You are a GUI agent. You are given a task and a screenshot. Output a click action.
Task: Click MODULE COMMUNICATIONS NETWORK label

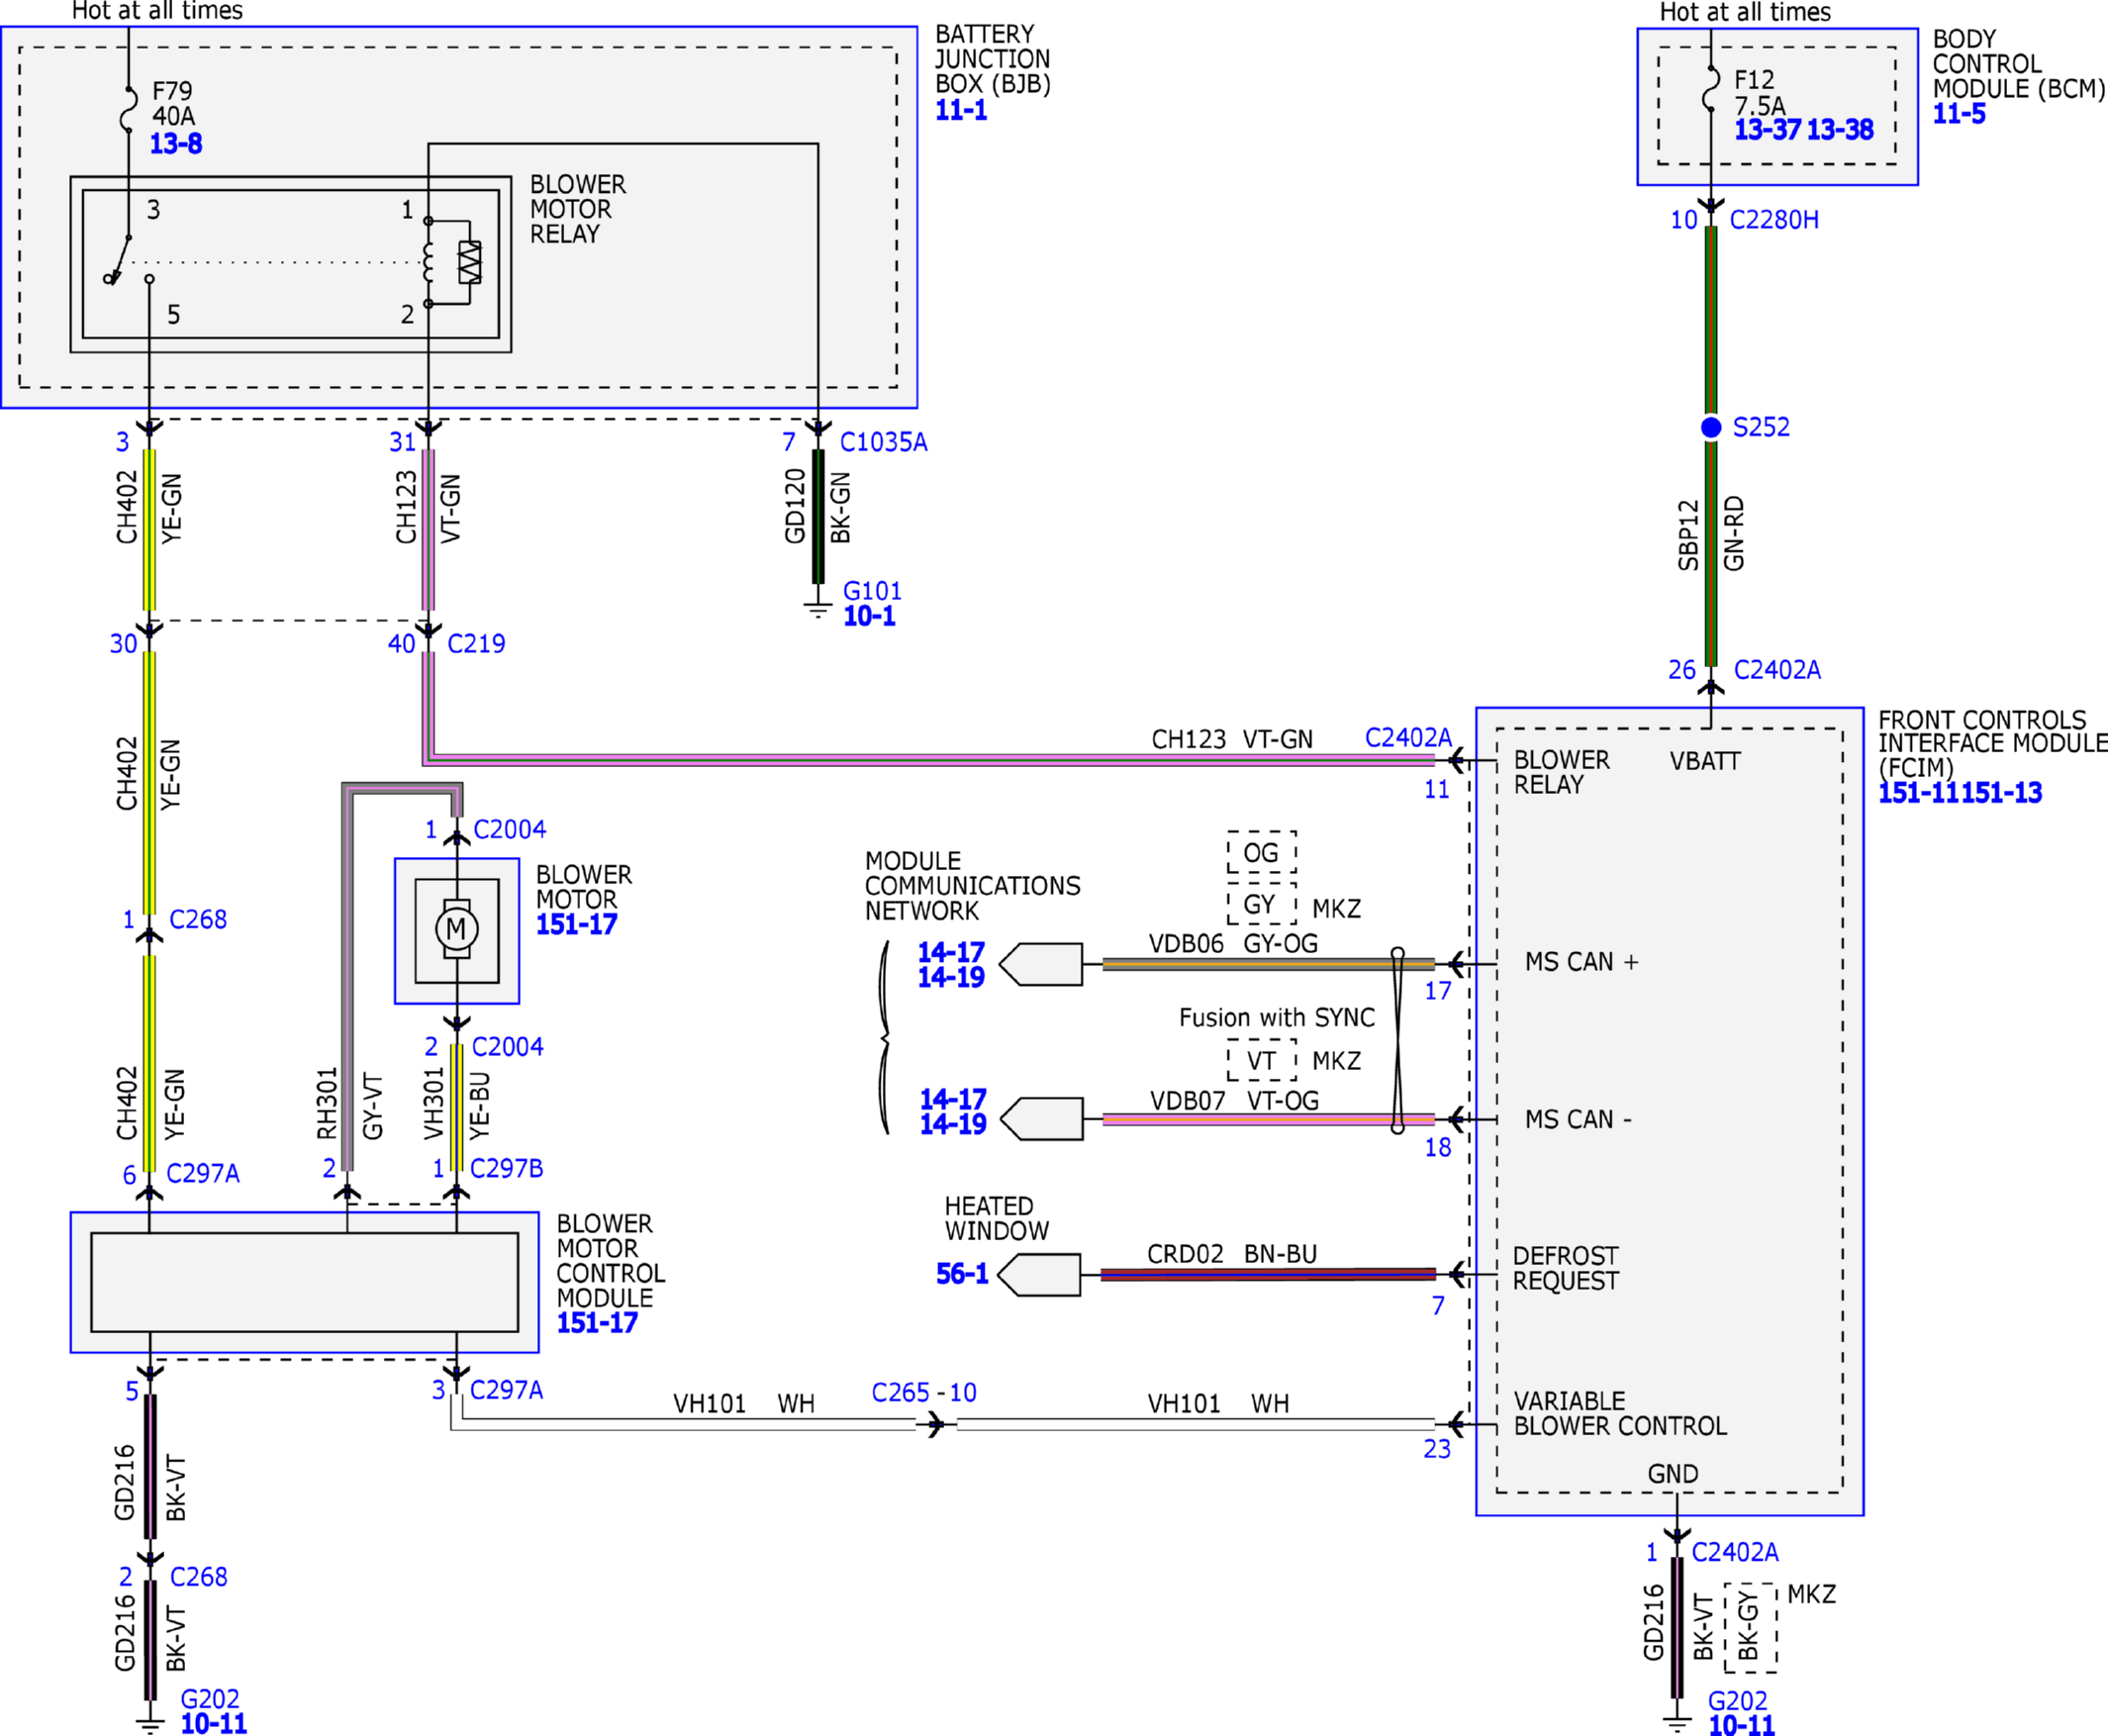point(972,886)
